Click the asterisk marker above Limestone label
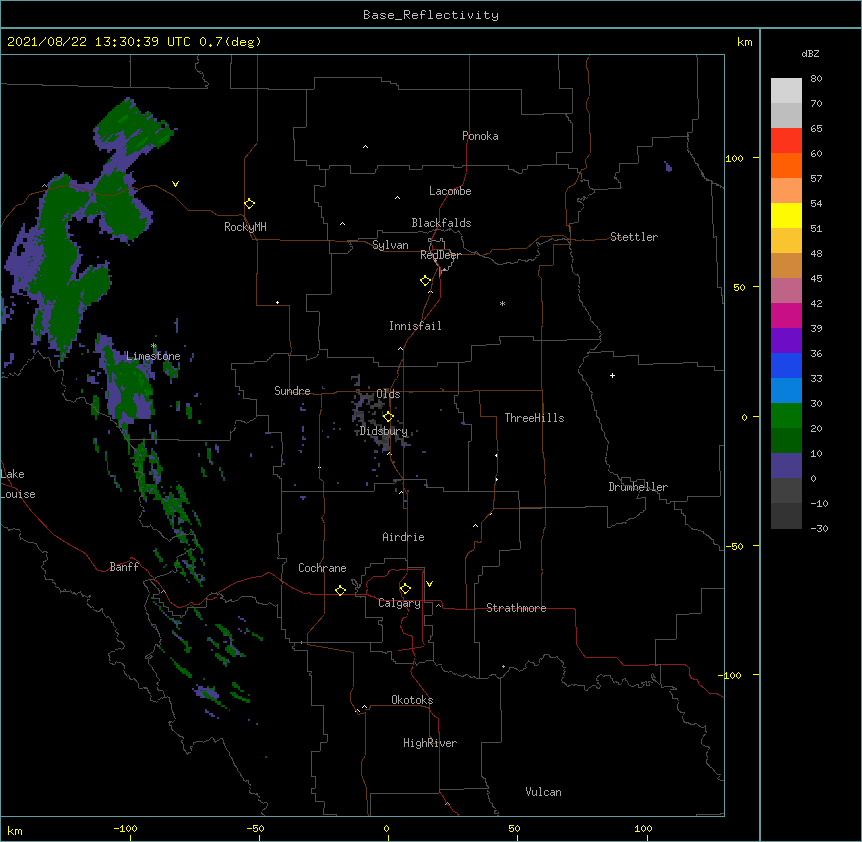 [x=154, y=346]
